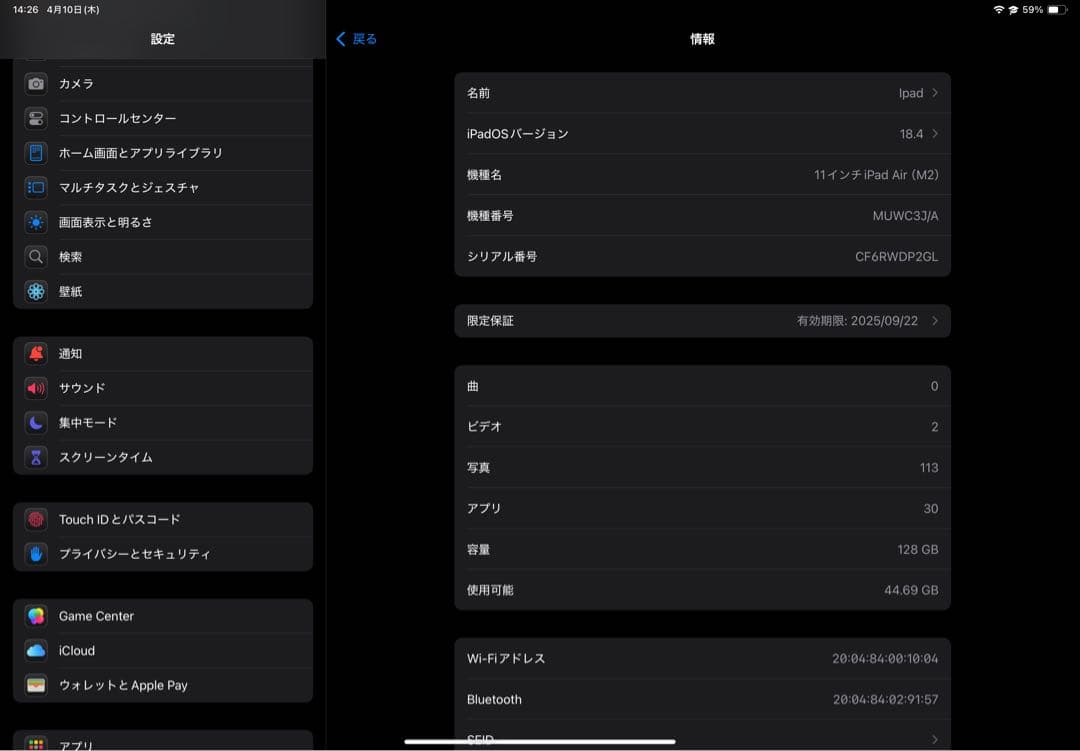The width and height of the screenshot is (1080, 751).
Task: Select the コントロールセンター icon in sidebar
Action: tap(36, 118)
